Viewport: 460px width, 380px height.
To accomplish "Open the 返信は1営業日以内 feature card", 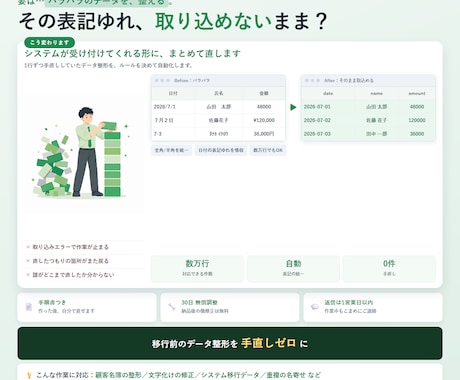I will tap(373, 307).
